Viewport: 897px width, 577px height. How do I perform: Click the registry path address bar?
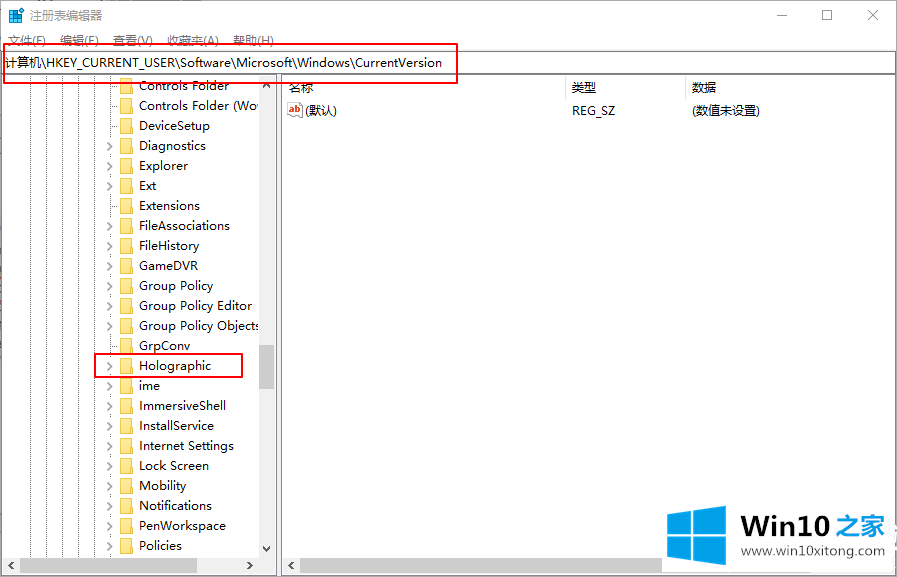pyautogui.click(x=448, y=63)
